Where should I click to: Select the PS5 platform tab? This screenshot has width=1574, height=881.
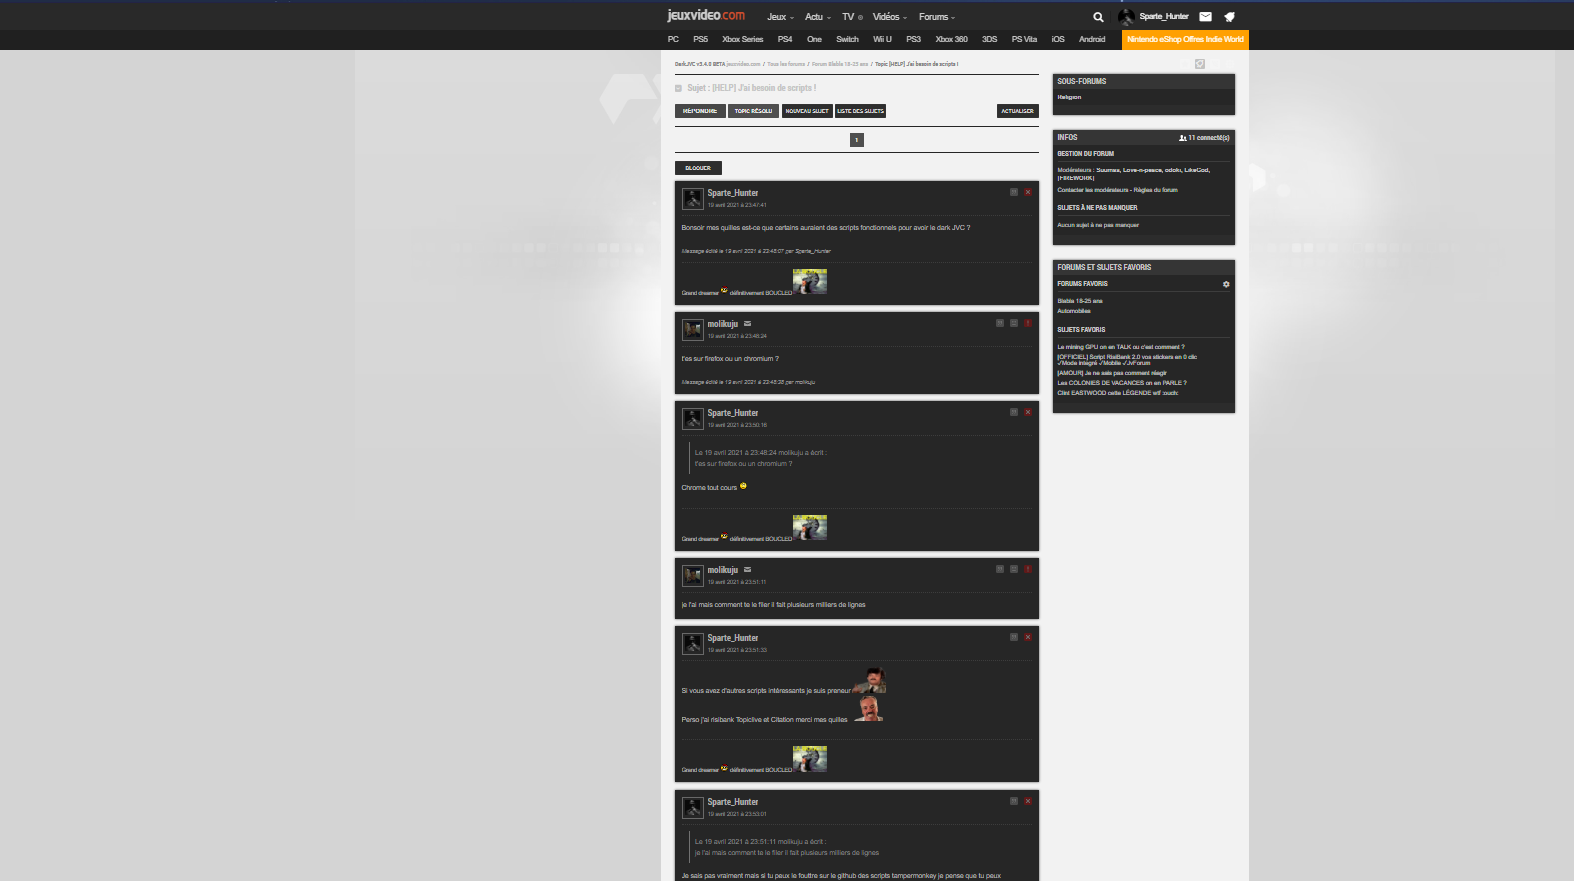(x=700, y=40)
